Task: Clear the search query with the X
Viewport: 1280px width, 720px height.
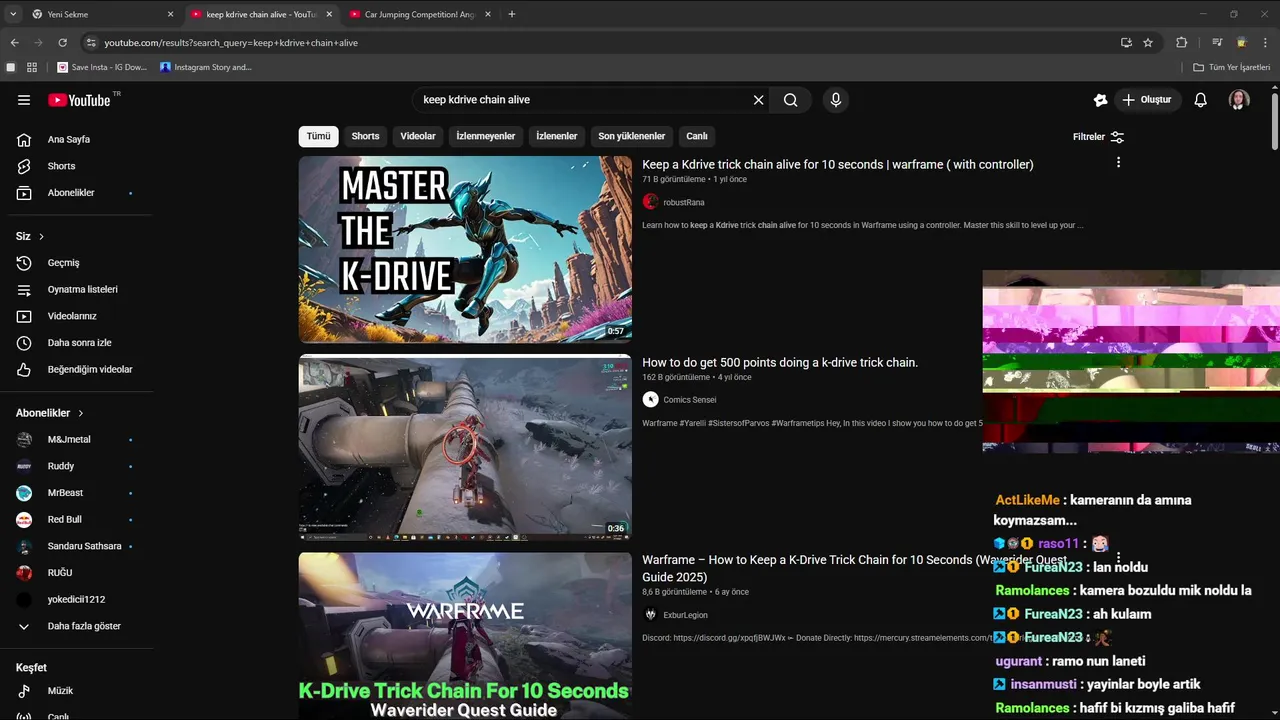Action: coord(758,100)
